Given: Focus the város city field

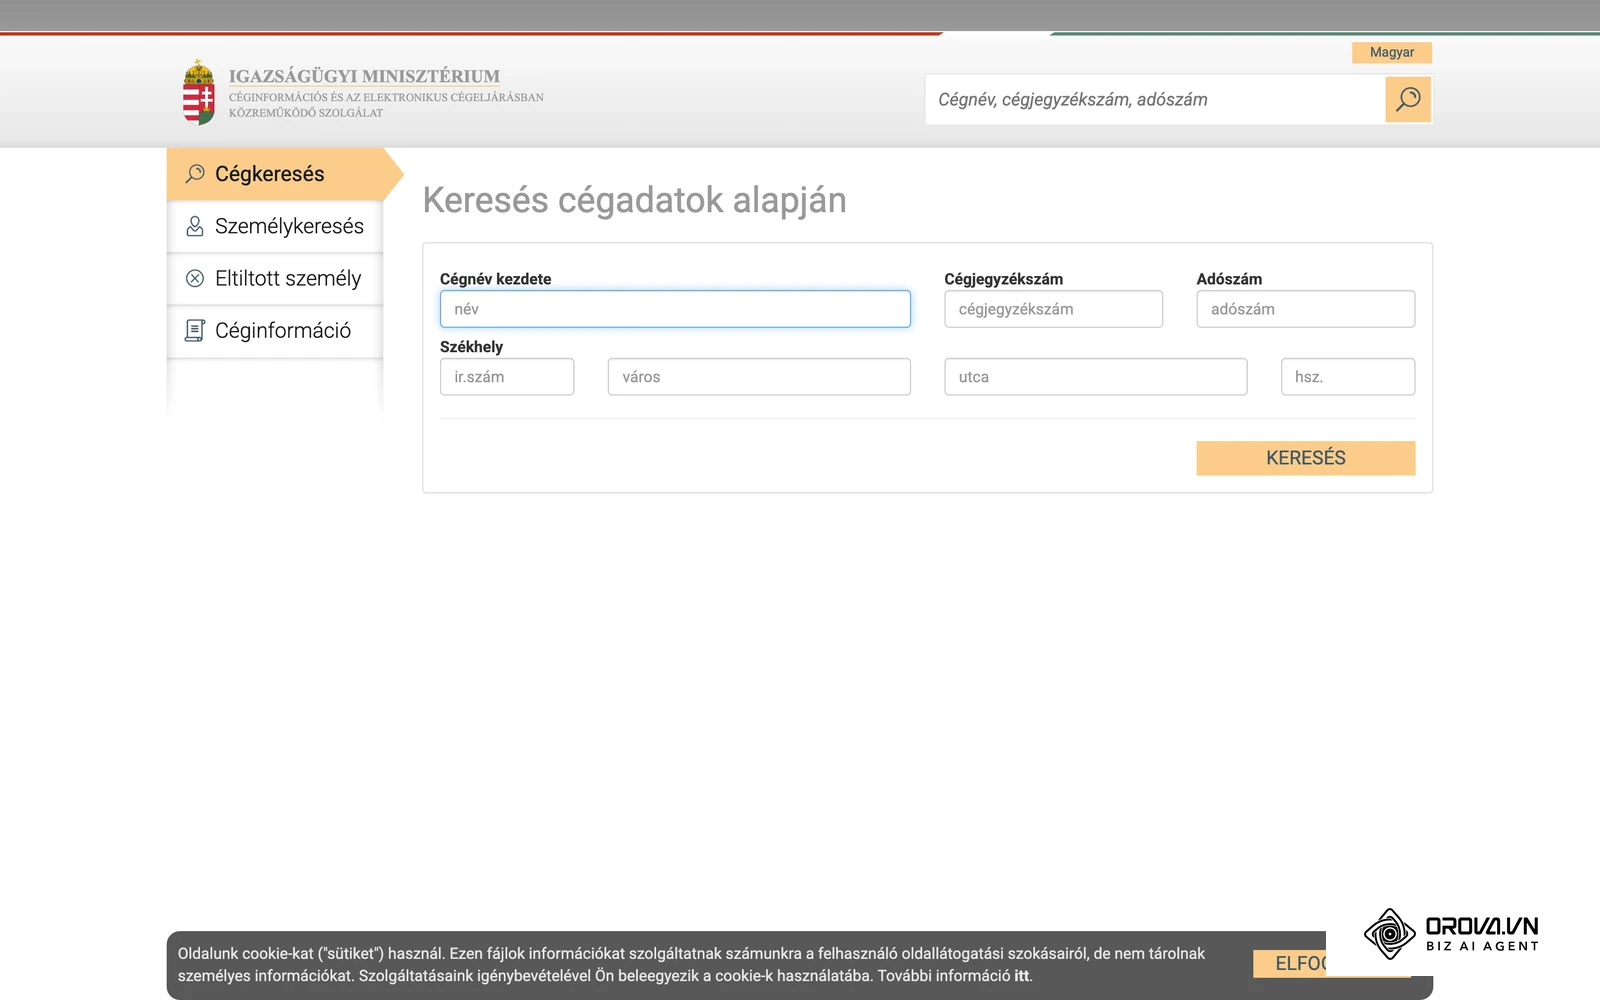Looking at the screenshot, I should (759, 377).
